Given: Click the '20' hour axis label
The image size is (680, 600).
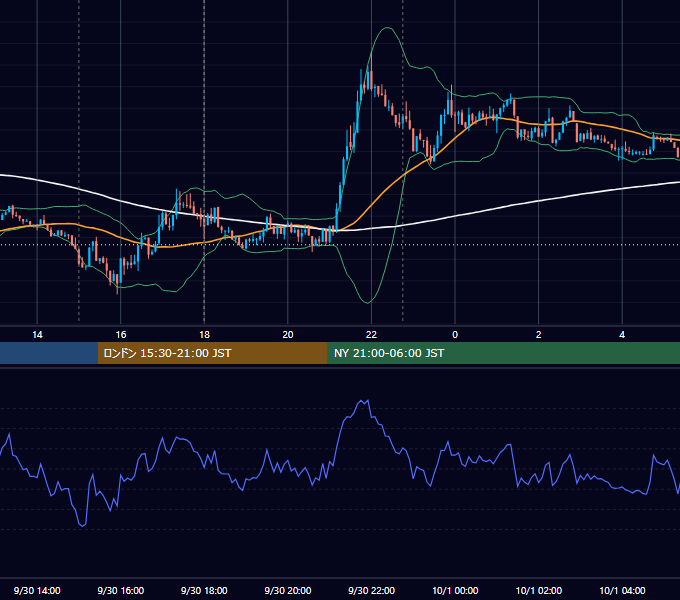Looking at the screenshot, I should (x=288, y=335).
